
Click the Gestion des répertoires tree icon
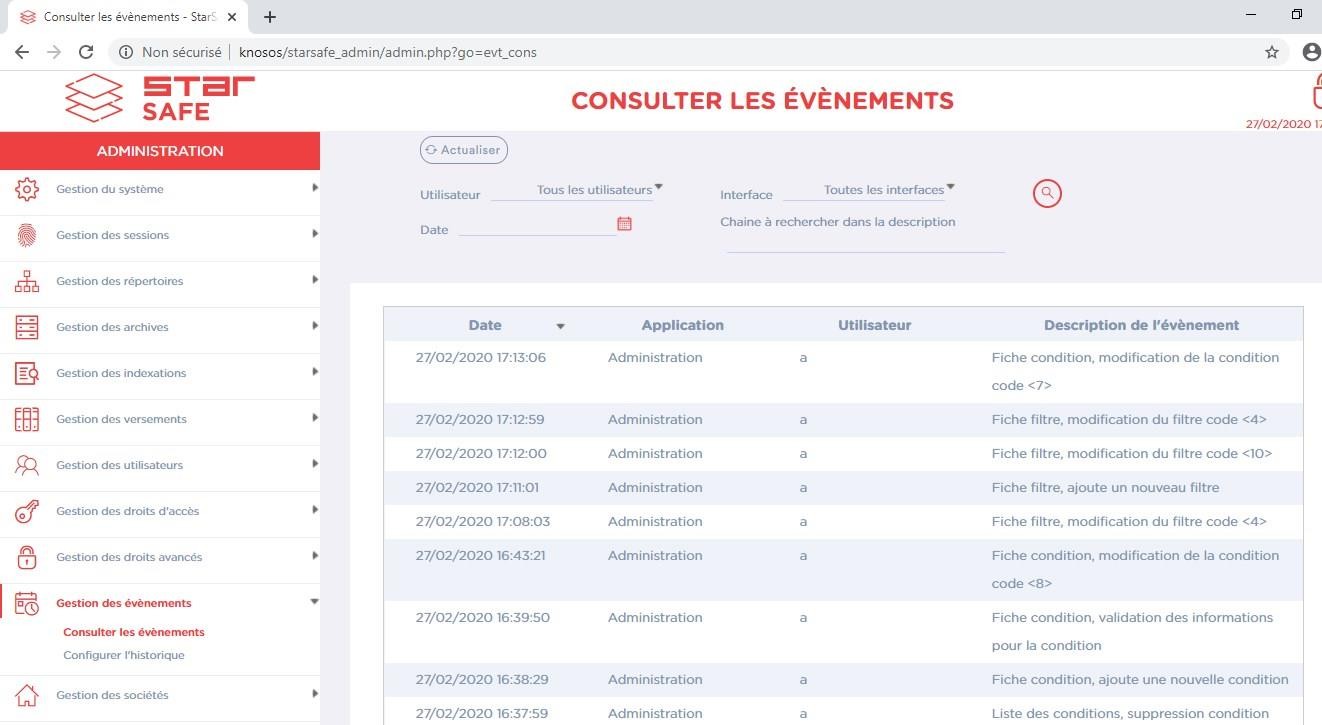pos(27,281)
